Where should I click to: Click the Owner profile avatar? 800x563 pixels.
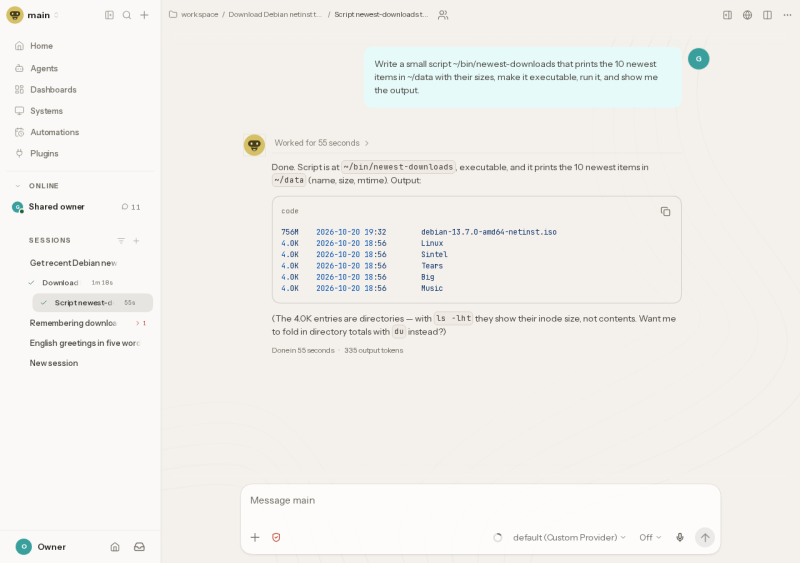tap(23, 547)
